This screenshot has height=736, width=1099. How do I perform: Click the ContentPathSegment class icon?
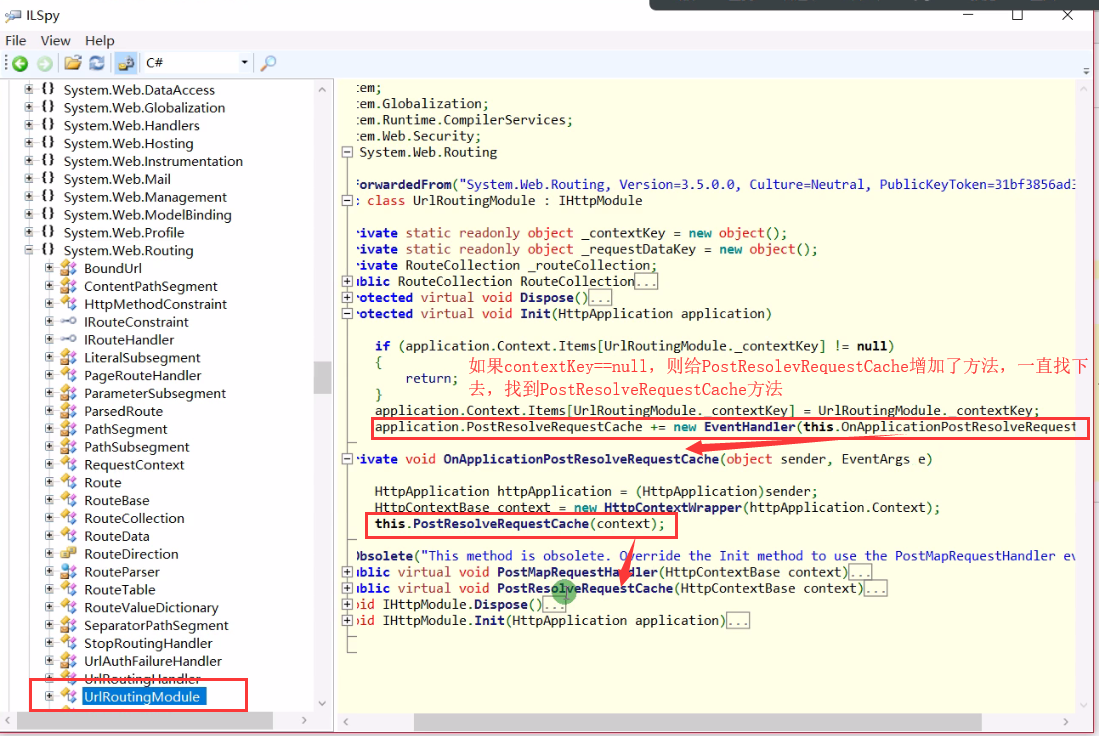coord(69,285)
